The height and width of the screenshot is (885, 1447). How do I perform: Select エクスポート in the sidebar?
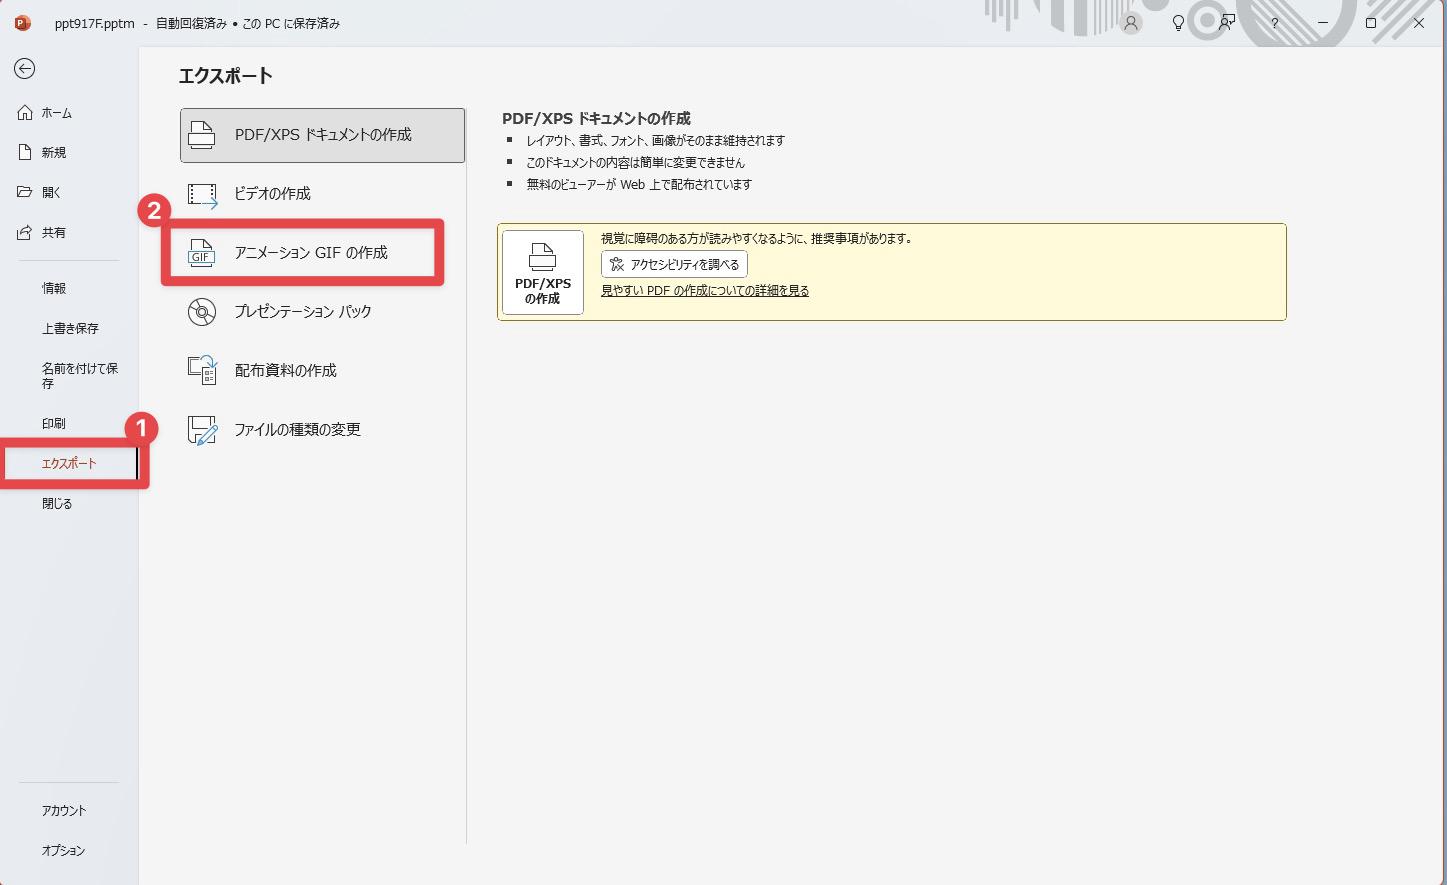pyautogui.click(x=68, y=464)
